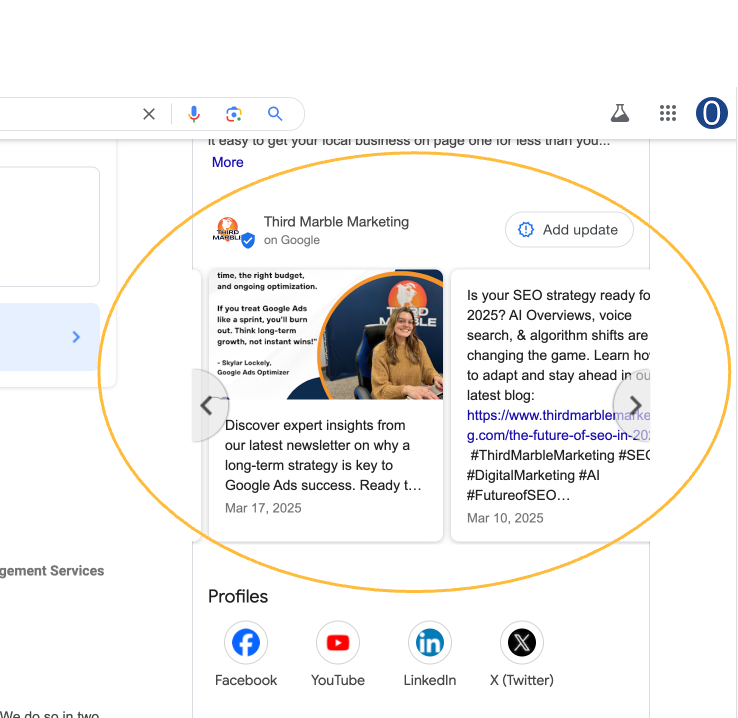Click the 'on Google' label

coord(291,240)
